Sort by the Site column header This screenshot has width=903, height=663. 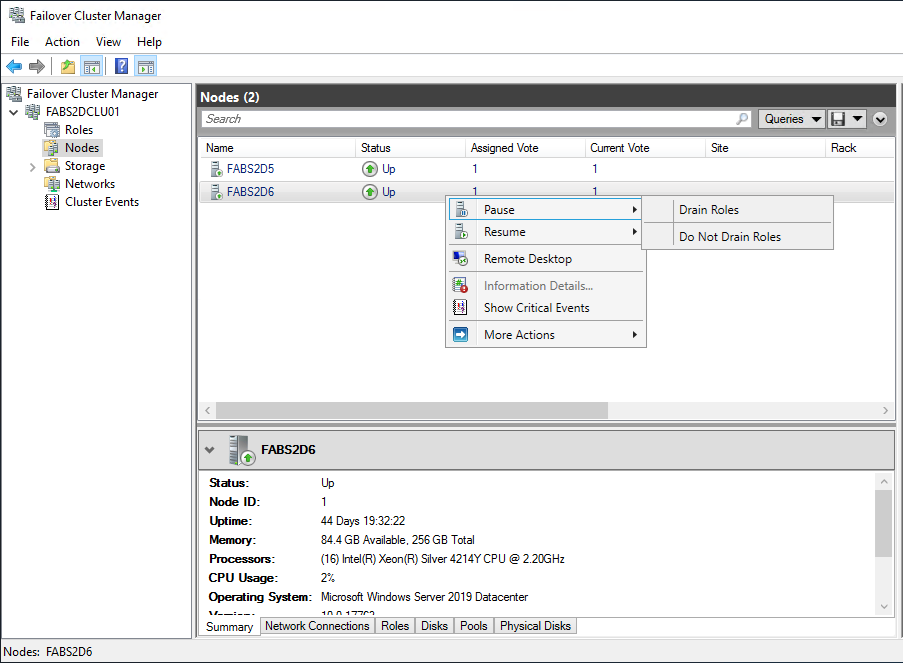(x=765, y=148)
